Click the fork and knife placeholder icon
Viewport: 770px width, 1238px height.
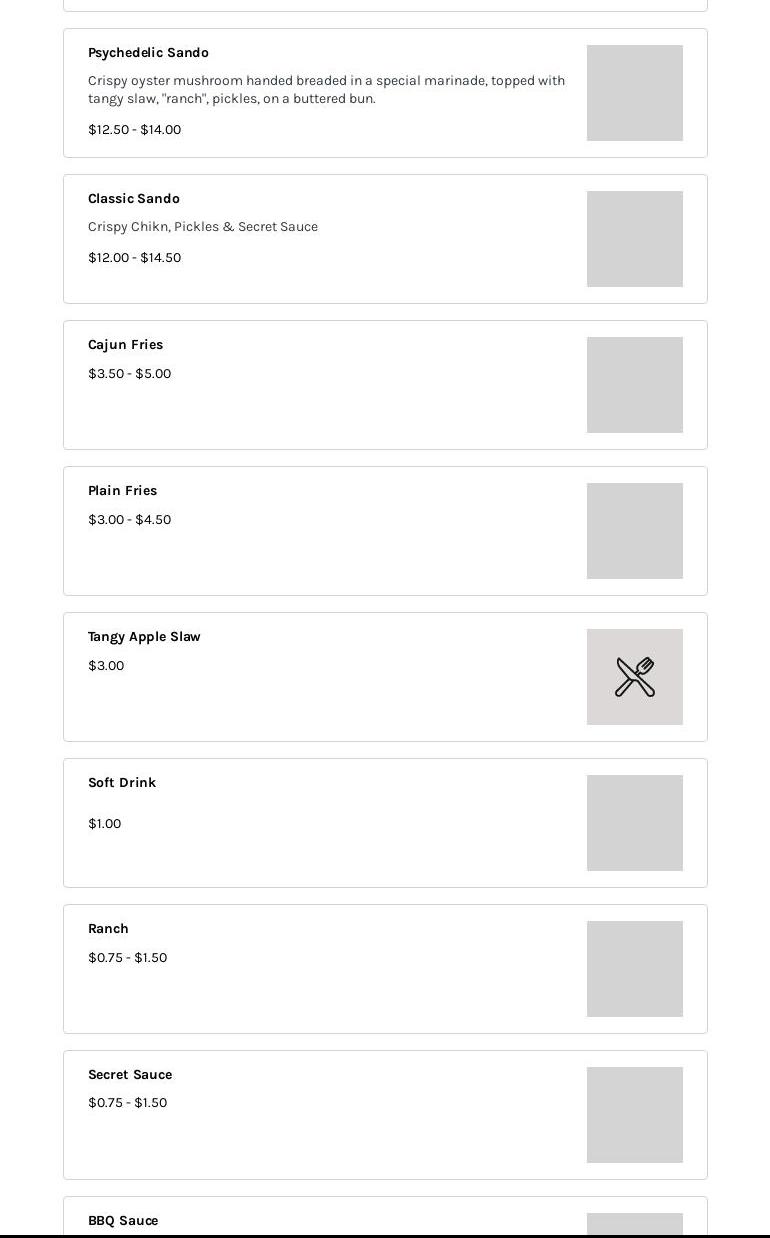pos(635,677)
